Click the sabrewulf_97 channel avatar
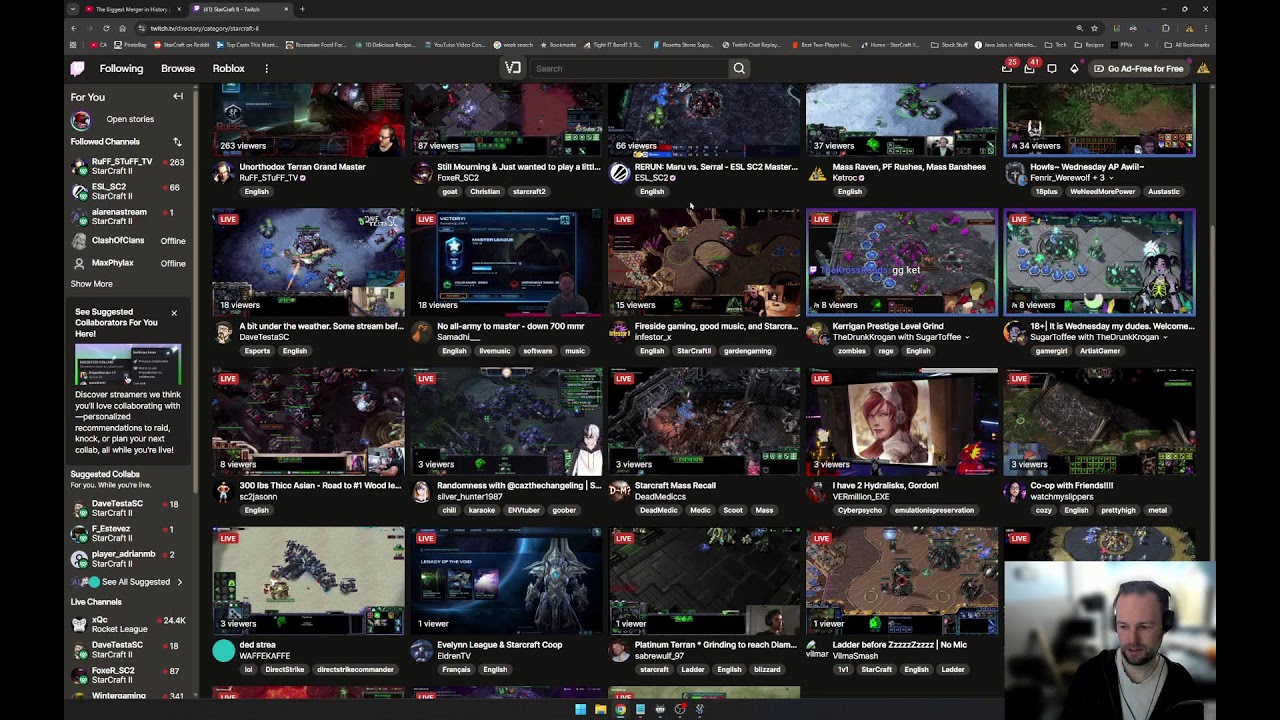 [619, 651]
